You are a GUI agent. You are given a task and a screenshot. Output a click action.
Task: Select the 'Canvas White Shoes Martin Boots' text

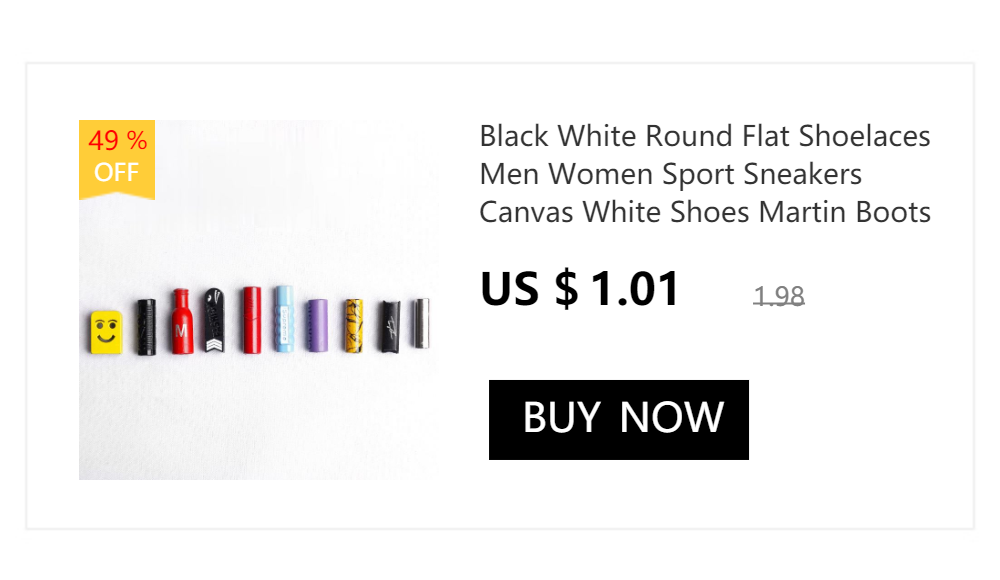705,213
